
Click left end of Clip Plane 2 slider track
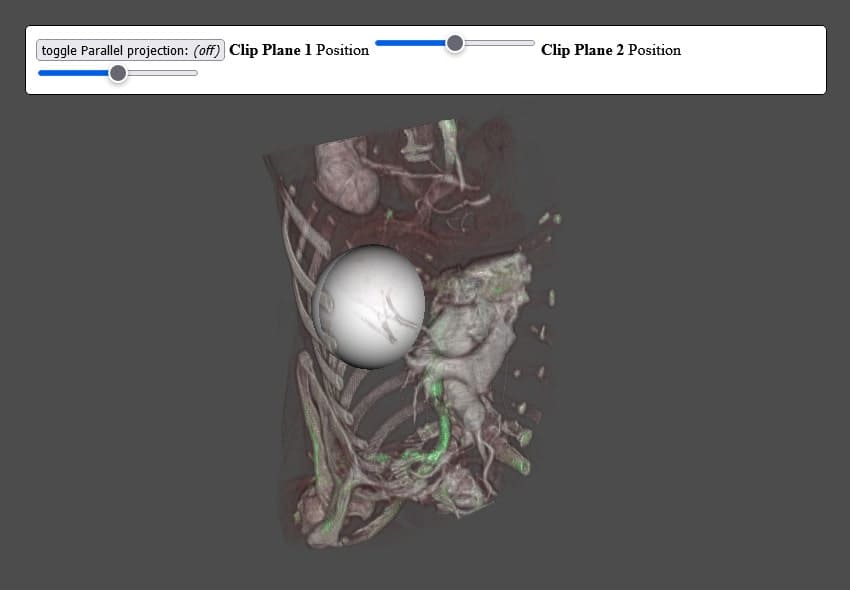pyautogui.click(x=42, y=72)
